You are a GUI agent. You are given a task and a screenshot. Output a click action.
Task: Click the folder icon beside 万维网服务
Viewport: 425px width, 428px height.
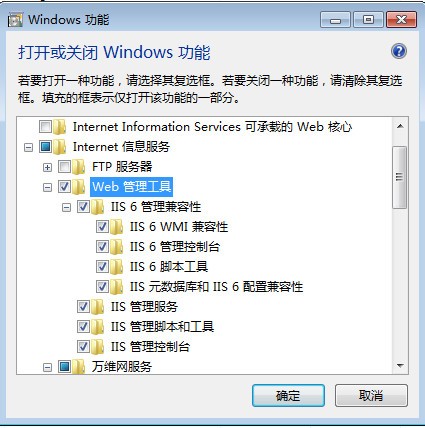(x=79, y=367)
